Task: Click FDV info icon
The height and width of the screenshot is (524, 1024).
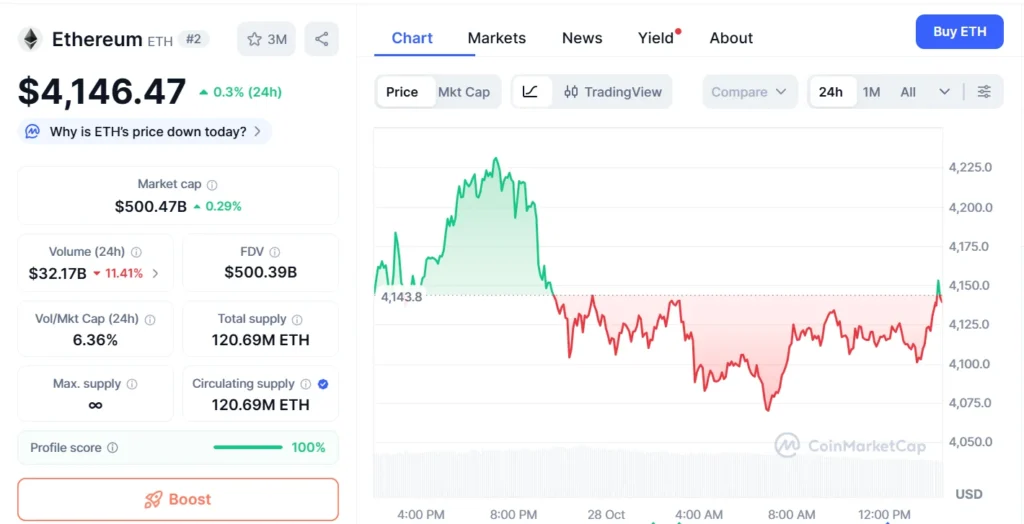Action: (x=275, y=253)
